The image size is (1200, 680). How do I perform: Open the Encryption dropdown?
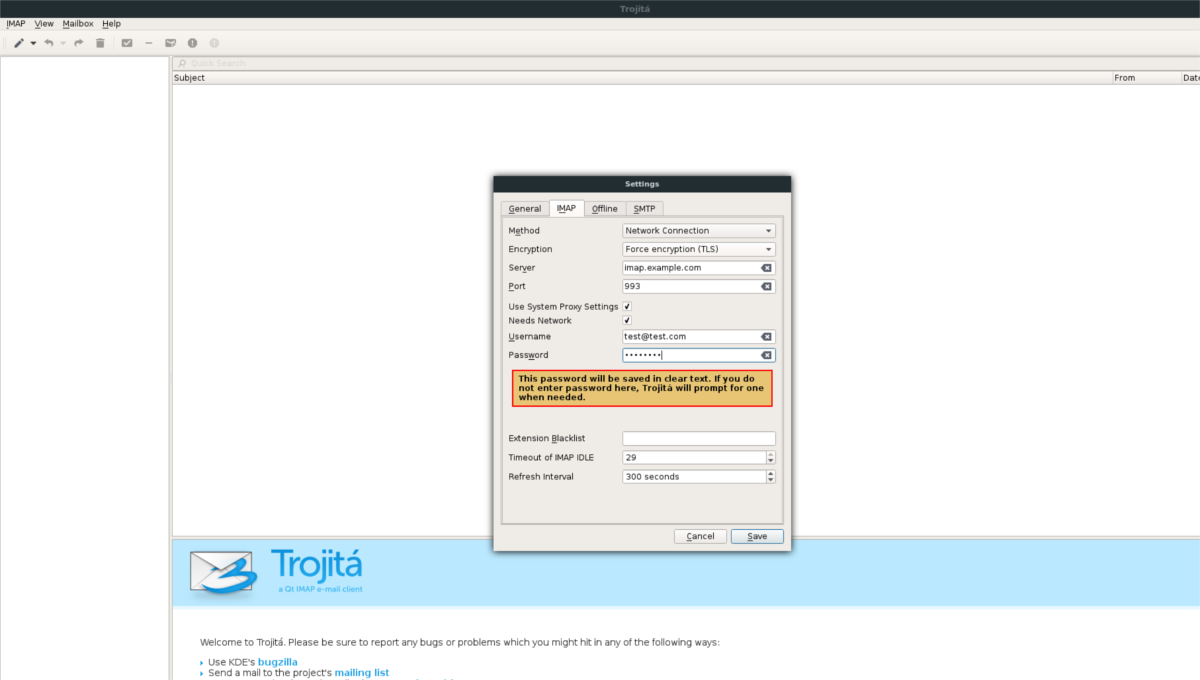(698, 249)
